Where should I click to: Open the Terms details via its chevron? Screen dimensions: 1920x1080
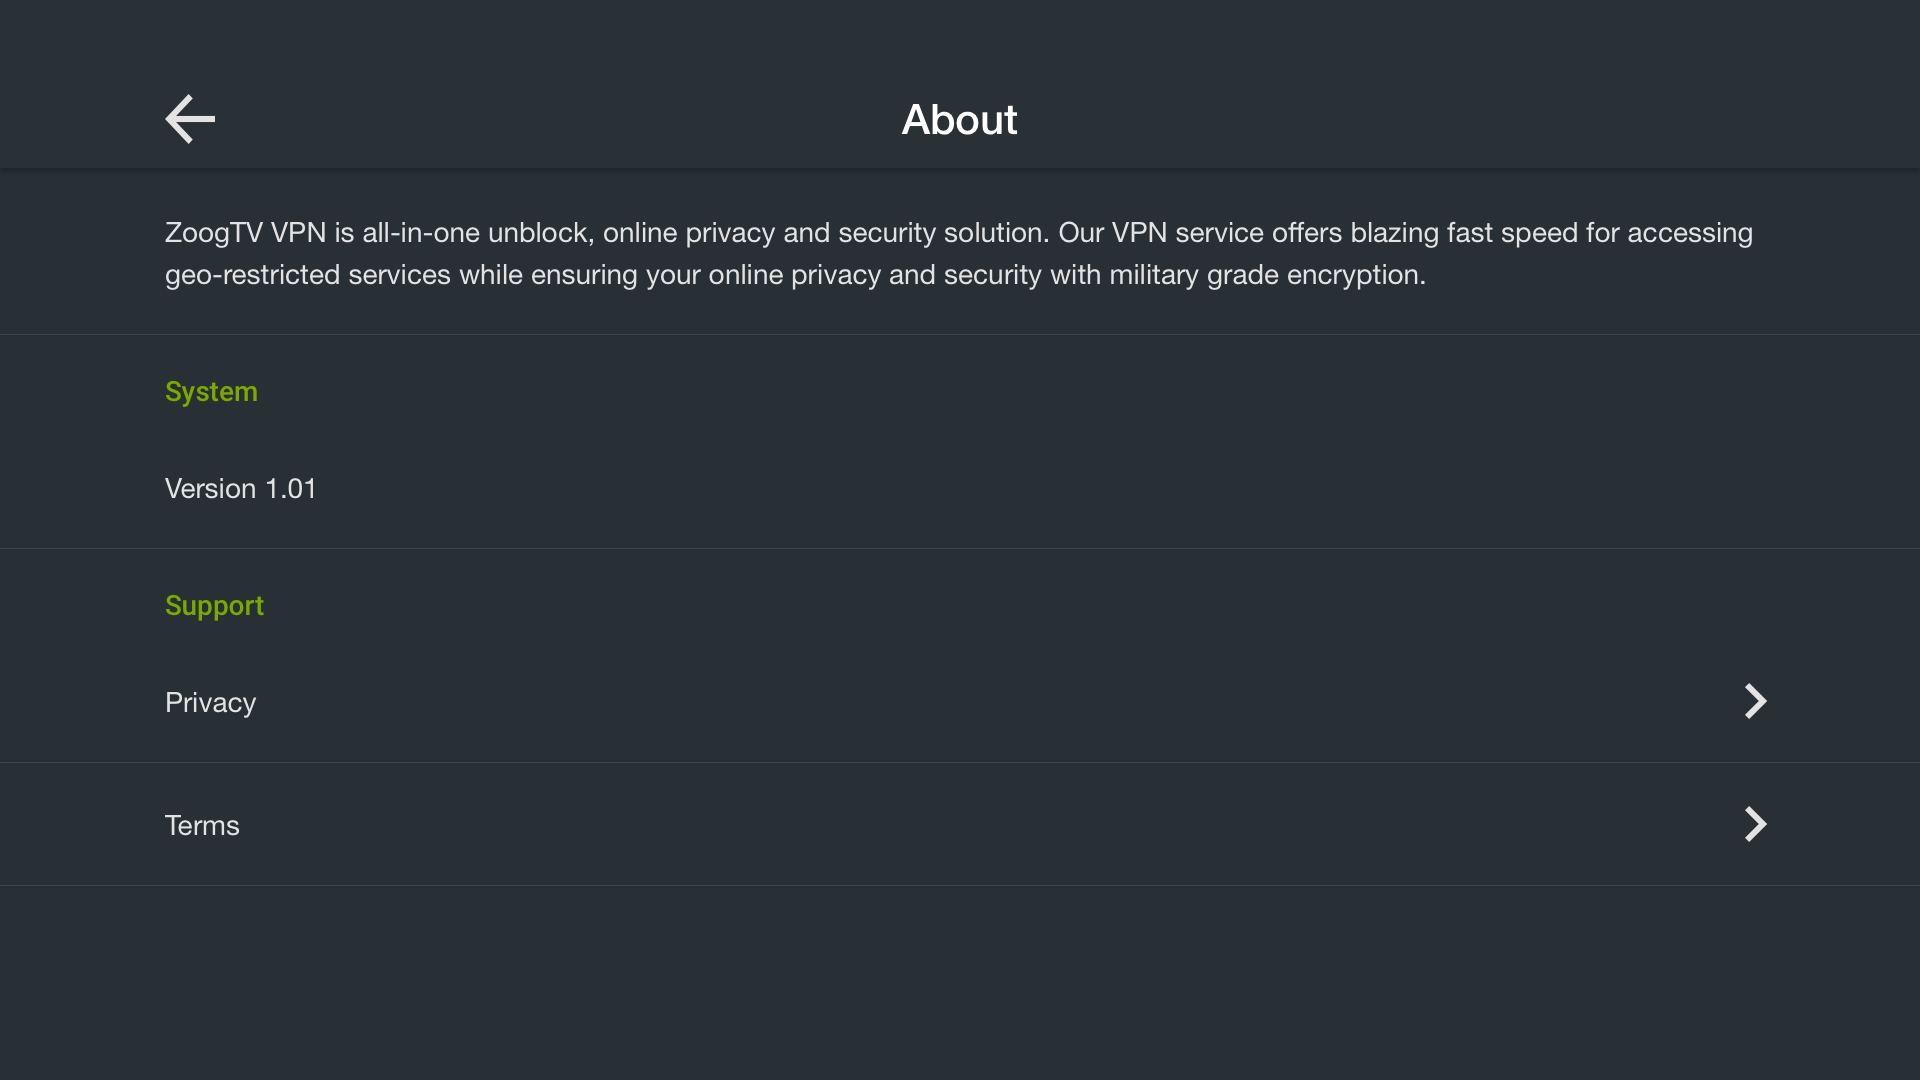pyautogui.click(x=1755, y=824)
